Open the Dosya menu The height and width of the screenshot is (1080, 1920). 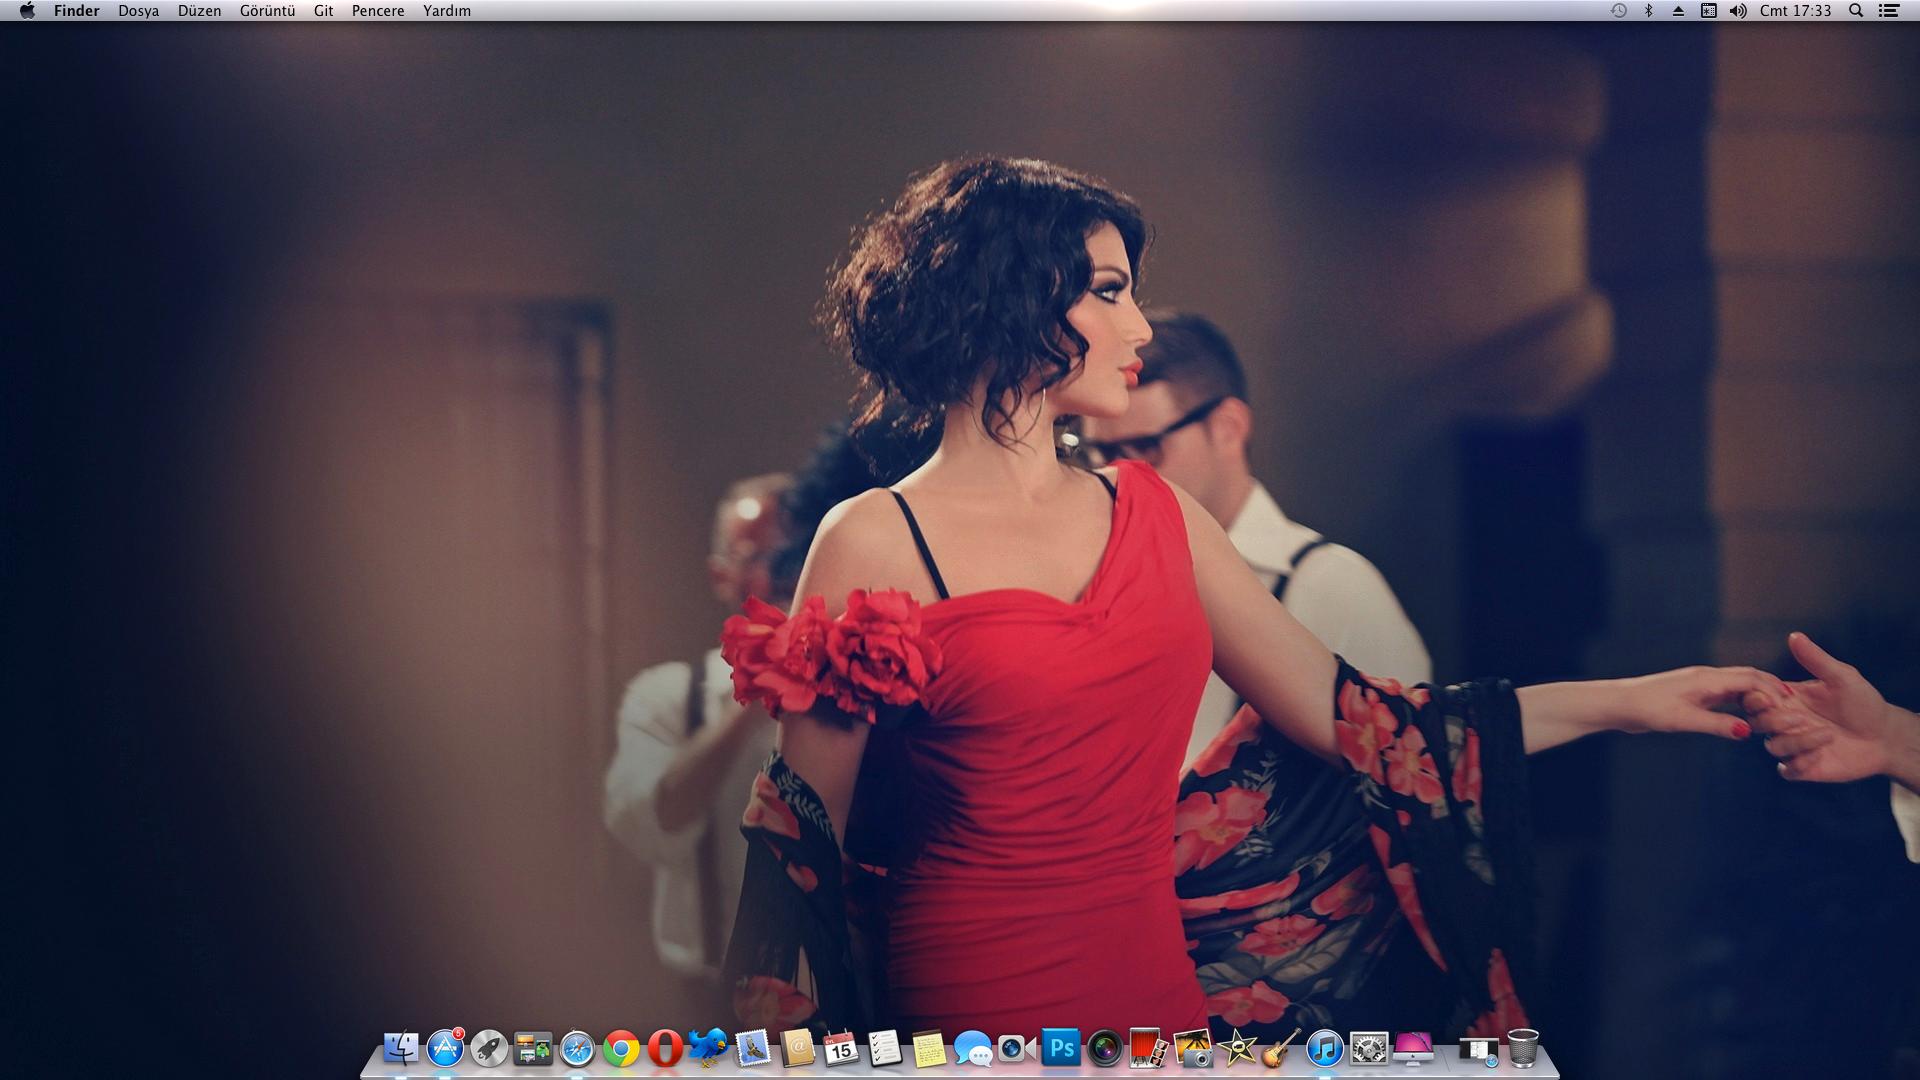(x=139, y=11)
